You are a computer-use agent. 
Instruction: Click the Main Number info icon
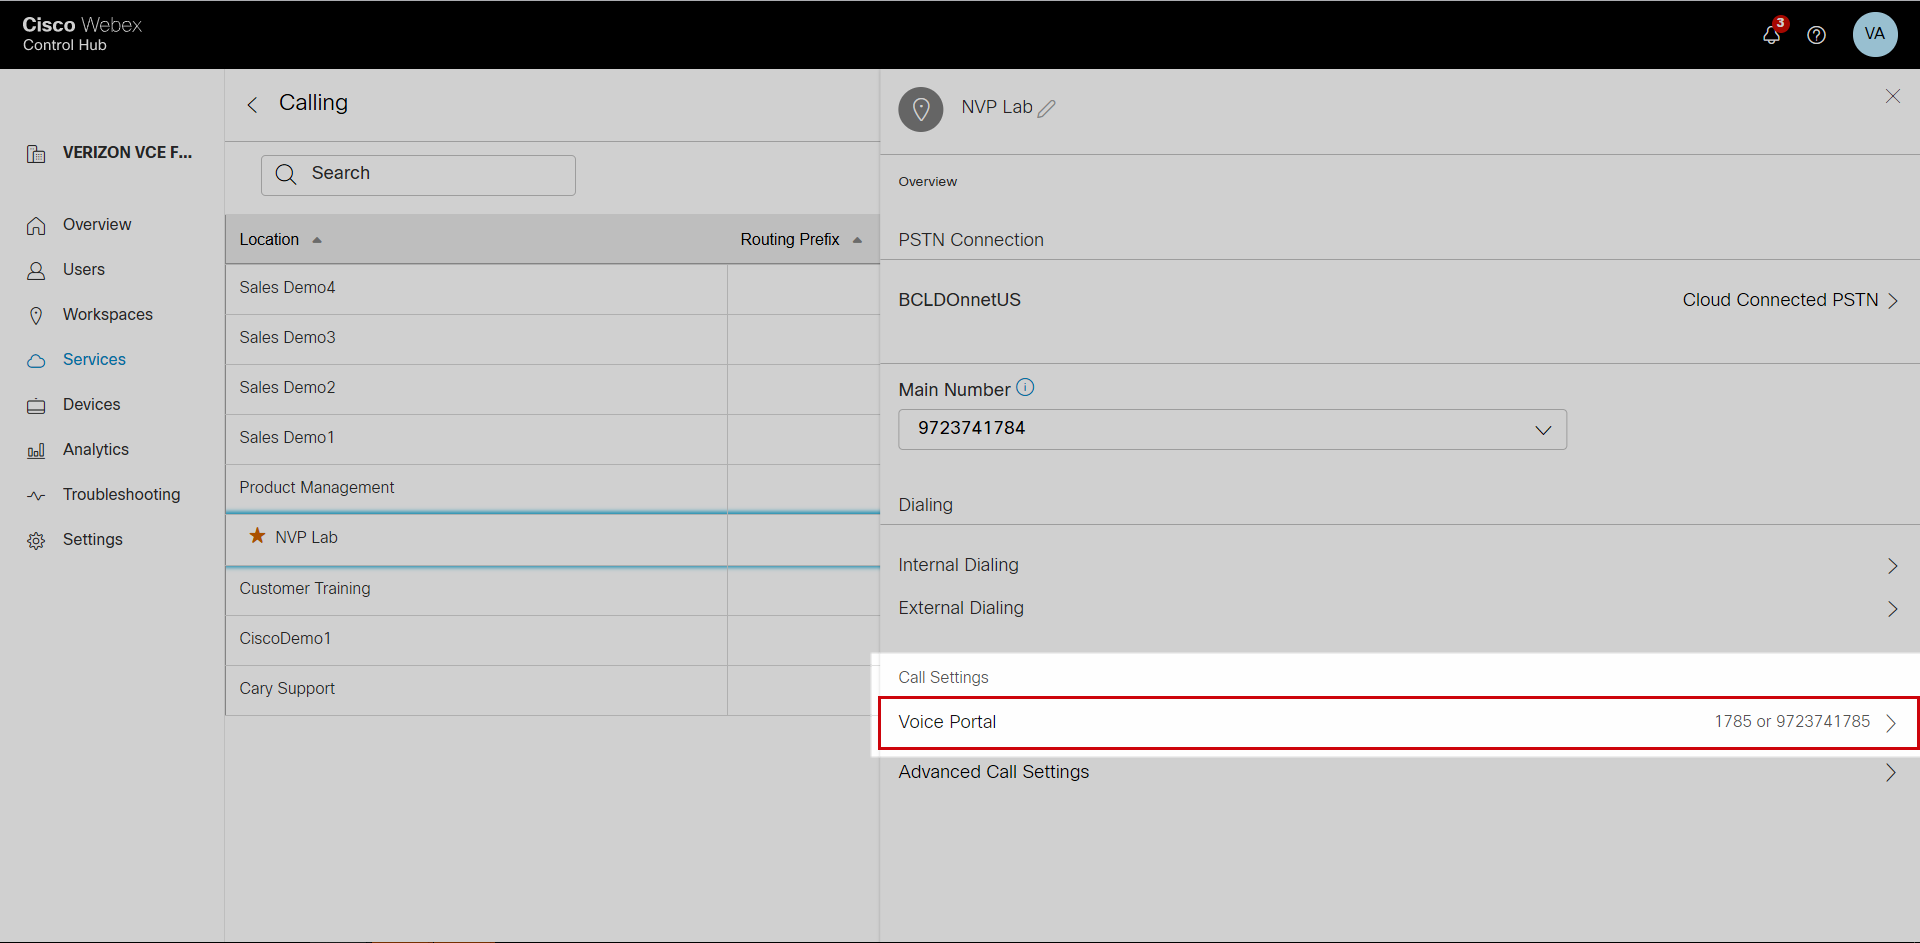tap(1025, 388)
